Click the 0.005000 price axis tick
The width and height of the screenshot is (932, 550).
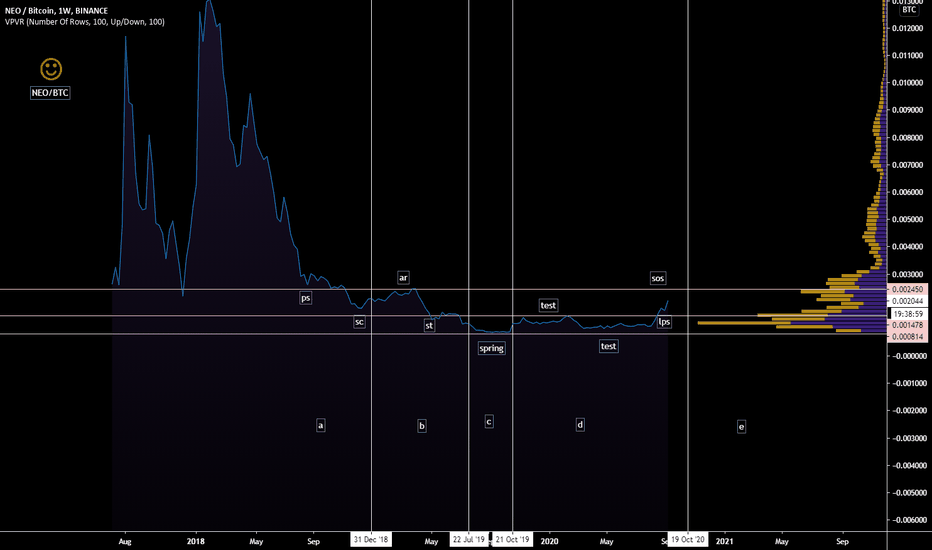(x=908, y=219)
